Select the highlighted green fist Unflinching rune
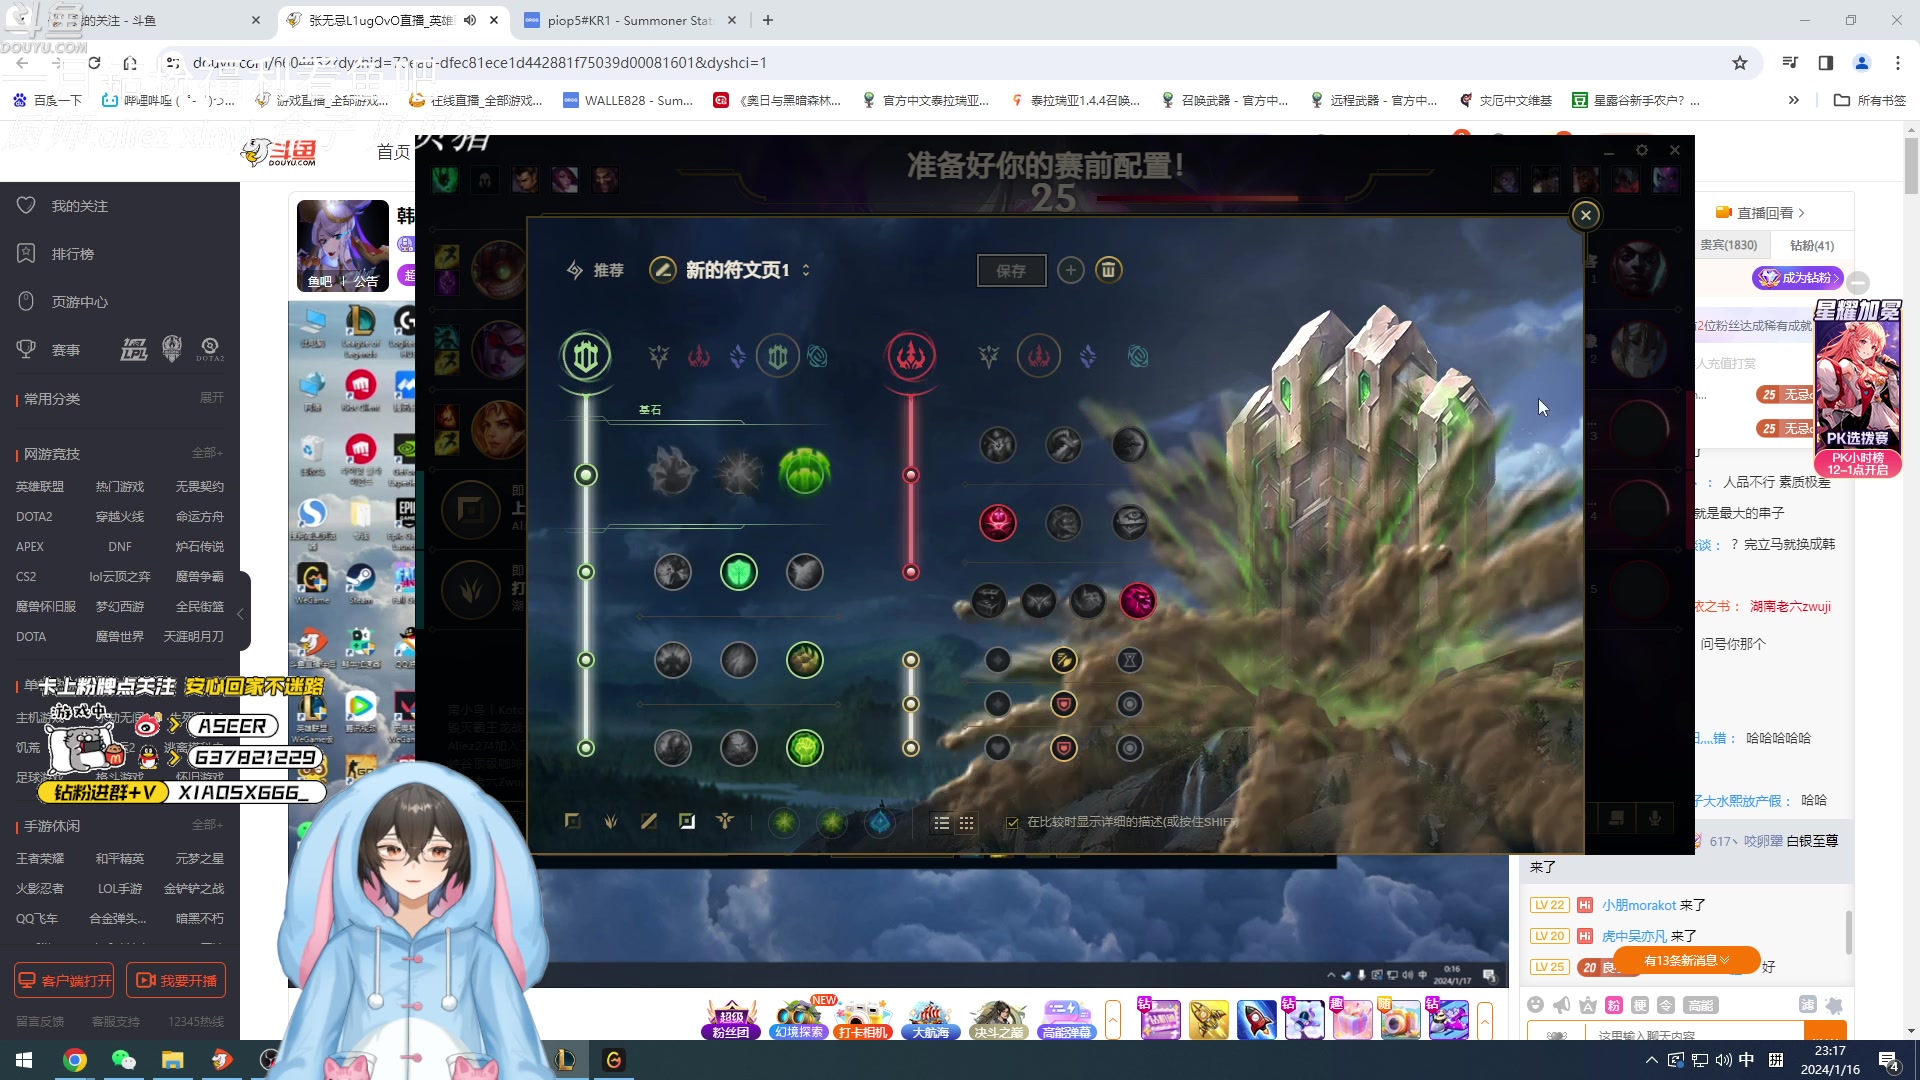 click(x=804, y=748)
